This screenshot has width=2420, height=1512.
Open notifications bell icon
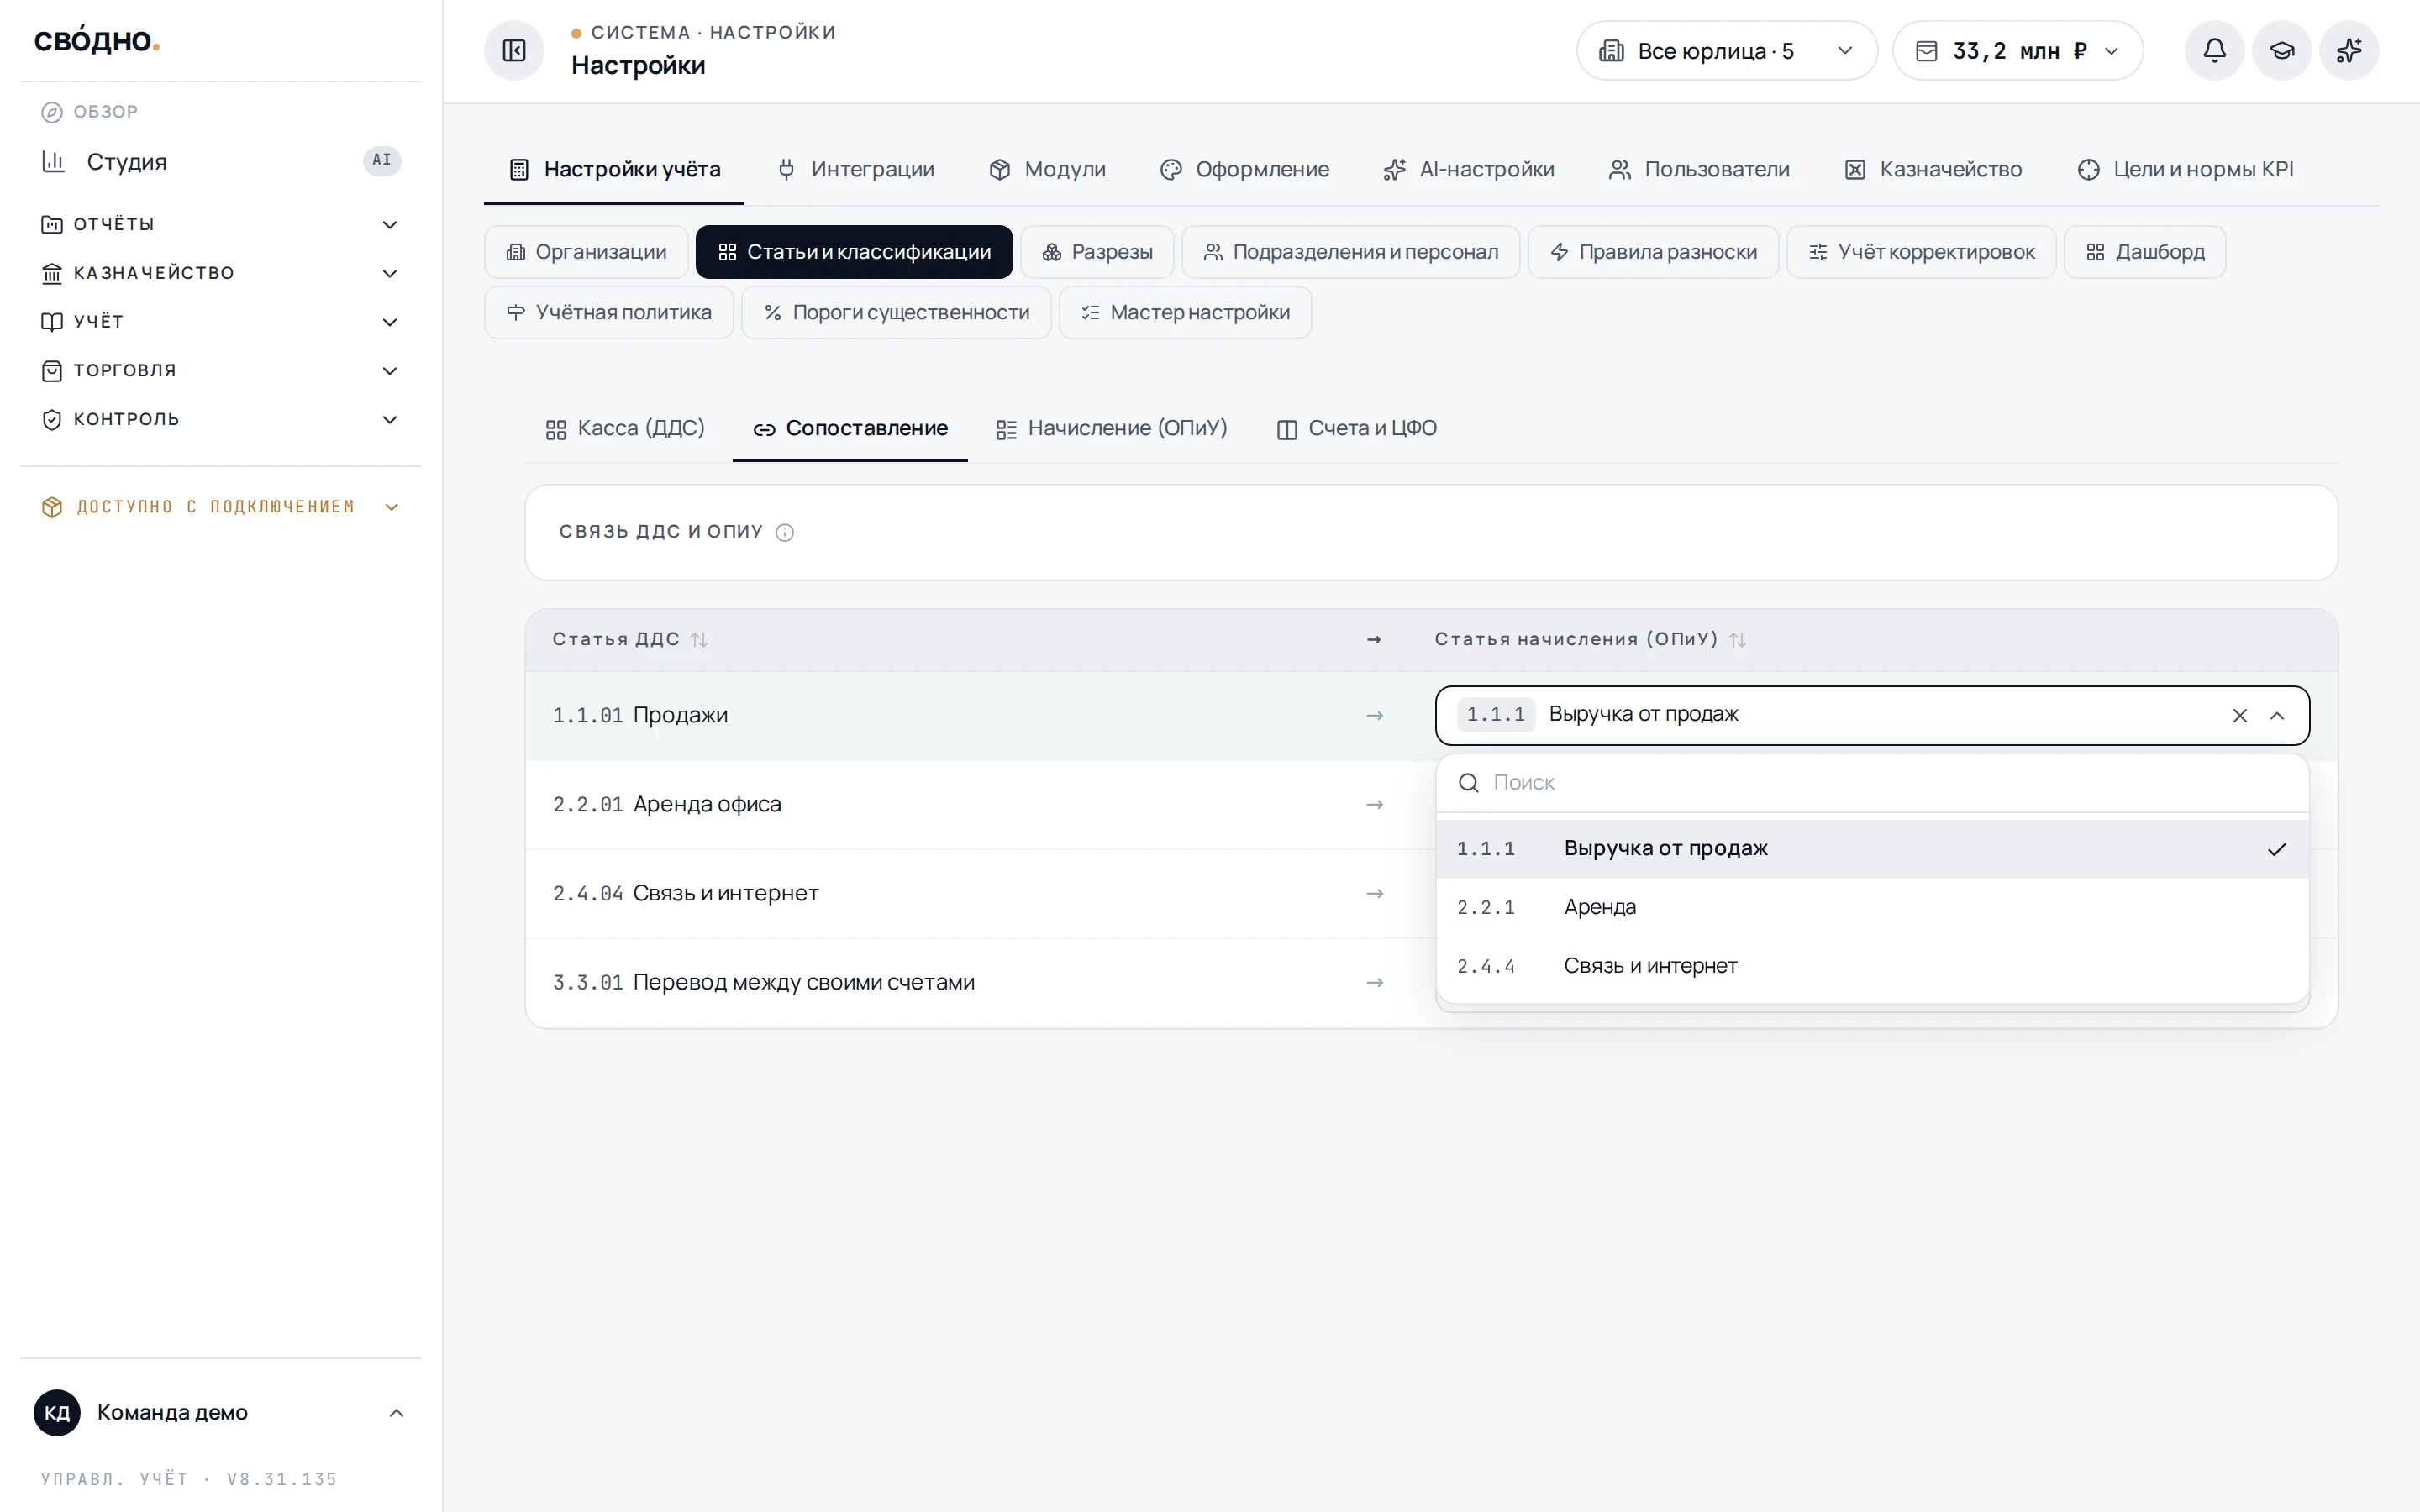pos(2214,50)
